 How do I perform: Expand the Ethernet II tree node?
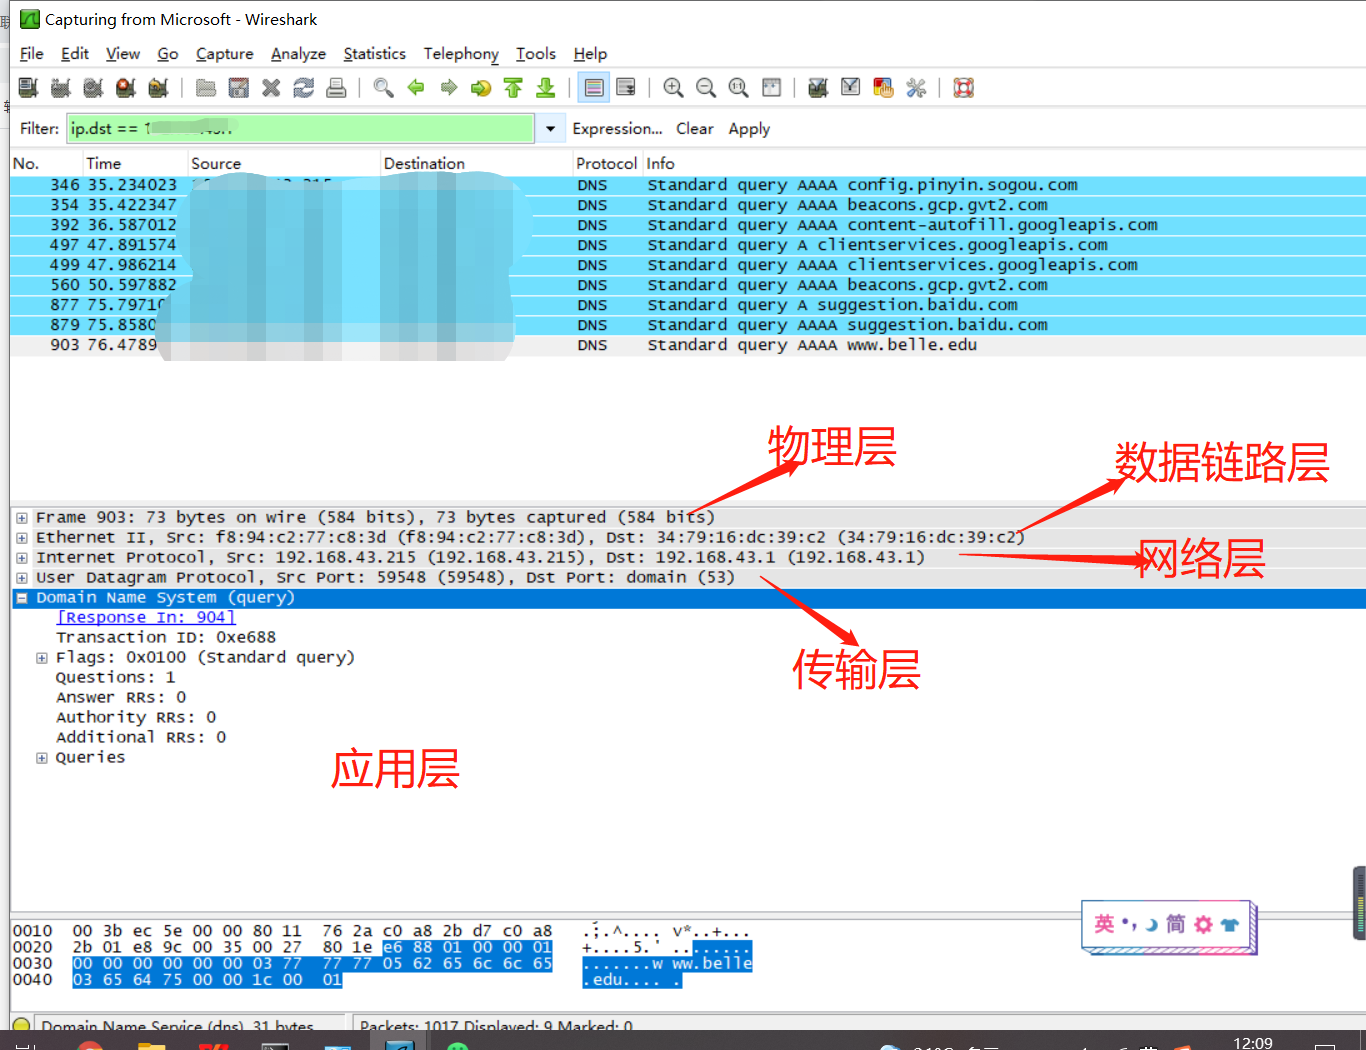click(22, 538)
